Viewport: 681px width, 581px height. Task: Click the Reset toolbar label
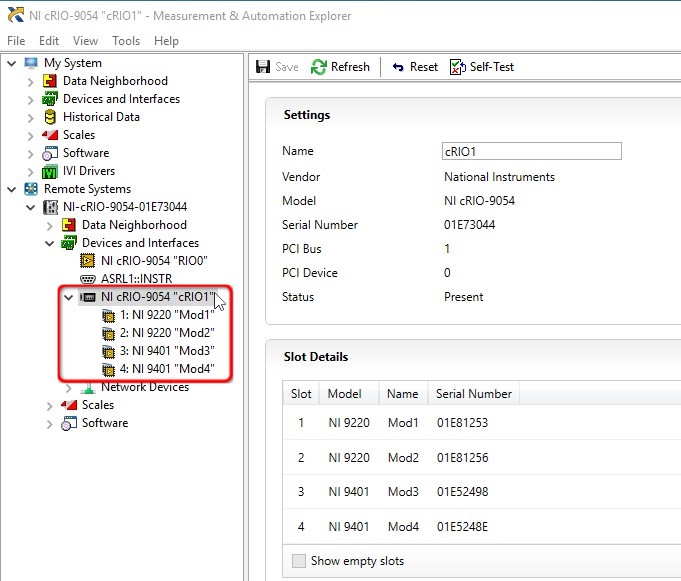click(424, 67)
